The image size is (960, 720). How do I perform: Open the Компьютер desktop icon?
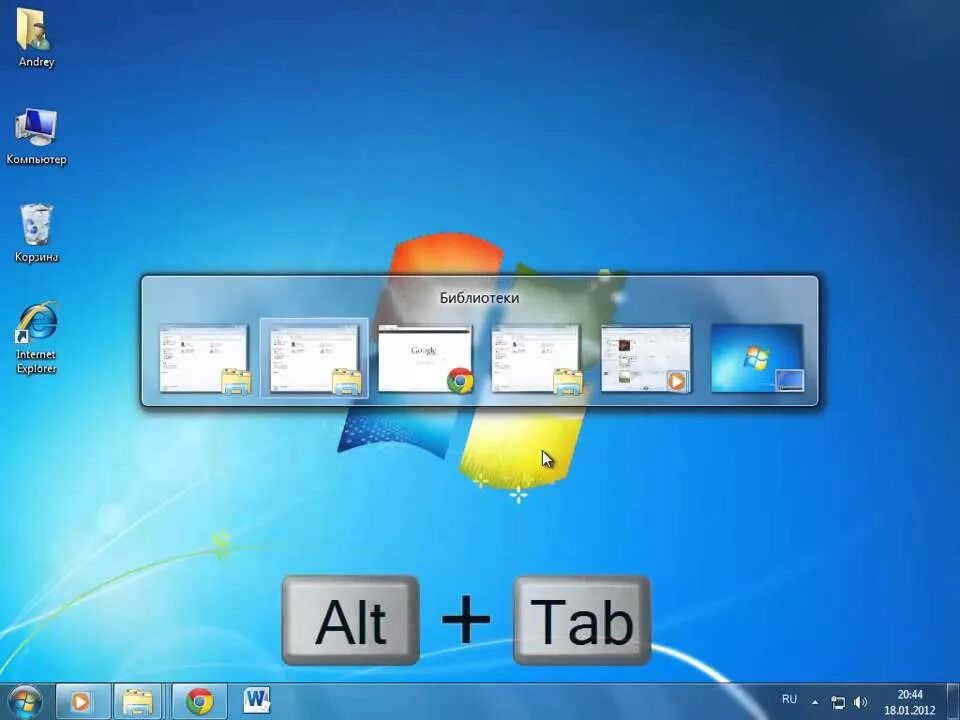tap(36, 137)
